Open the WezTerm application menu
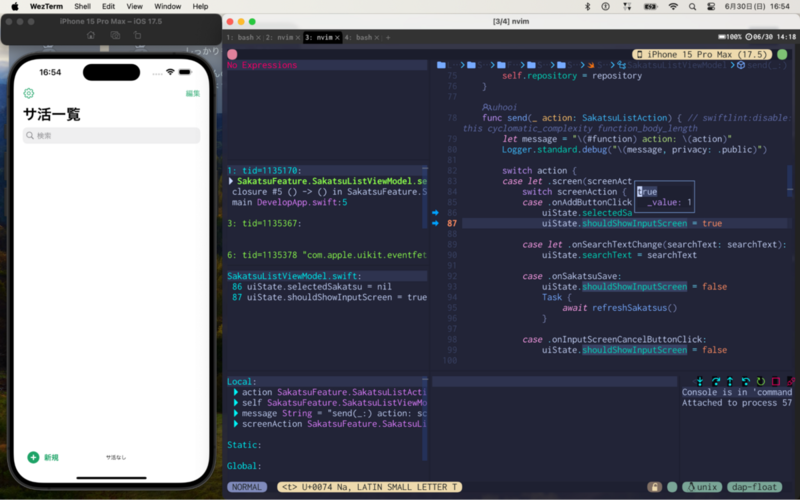 tap(46, 7)
